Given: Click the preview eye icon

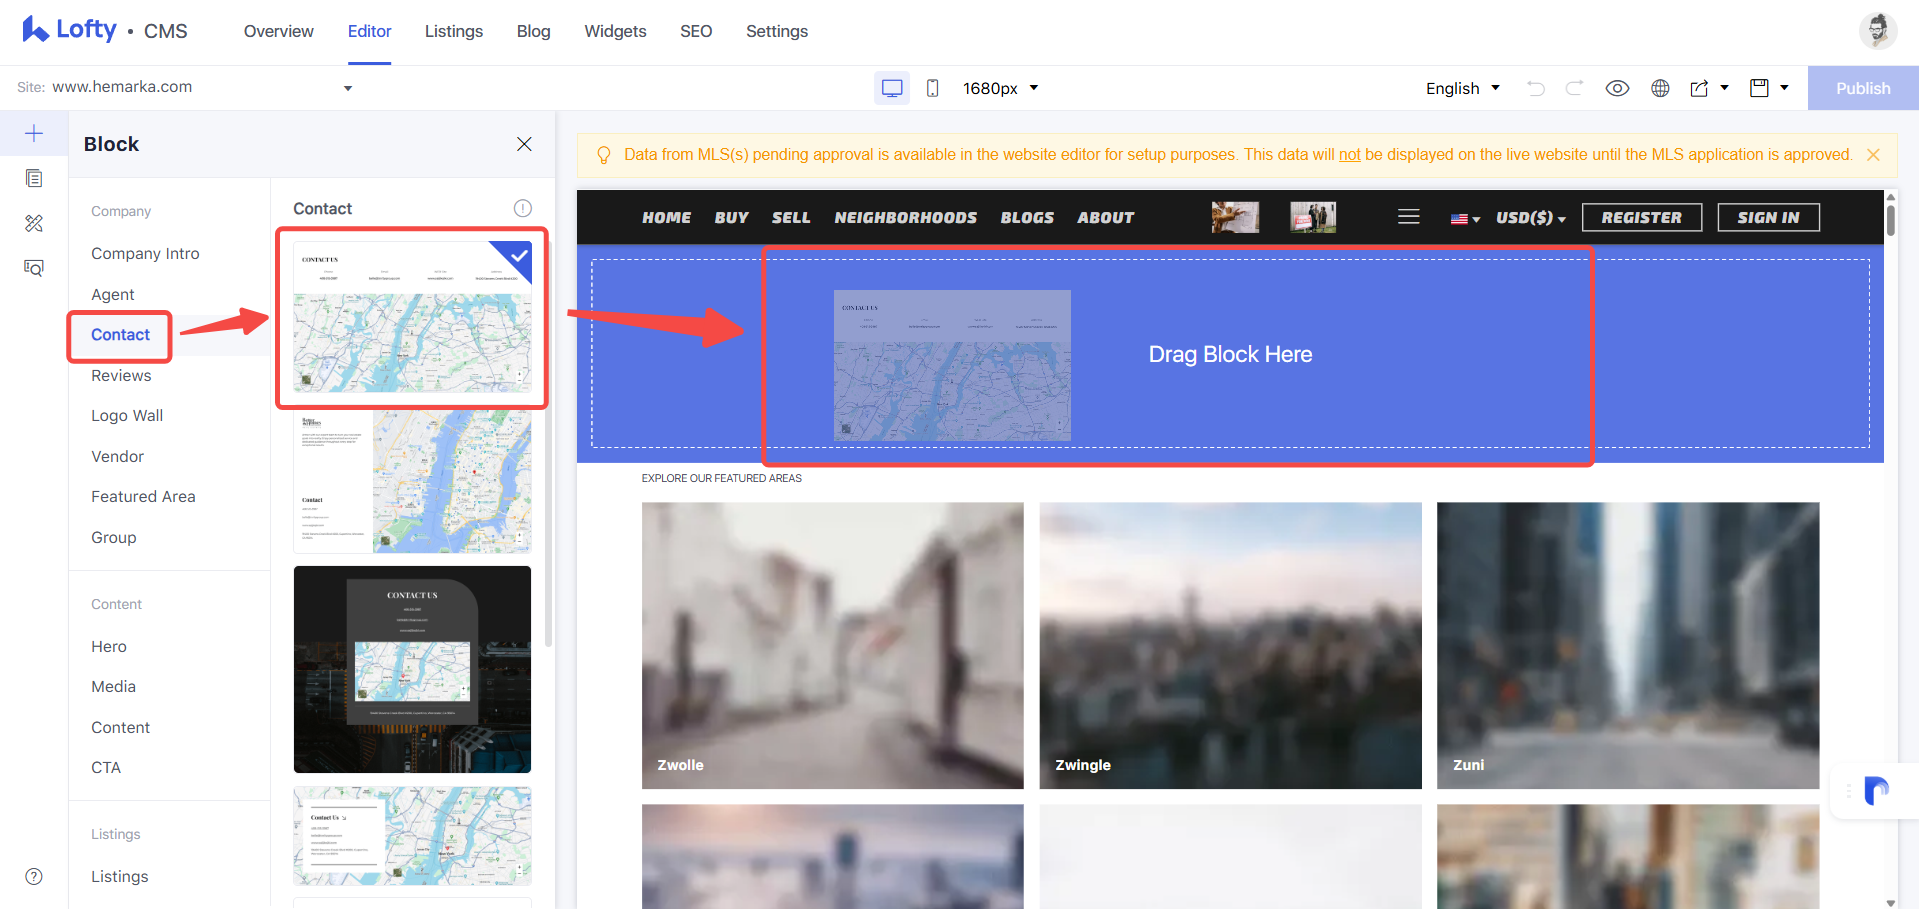Looking at the screenshot, I should pos(1617,88).
